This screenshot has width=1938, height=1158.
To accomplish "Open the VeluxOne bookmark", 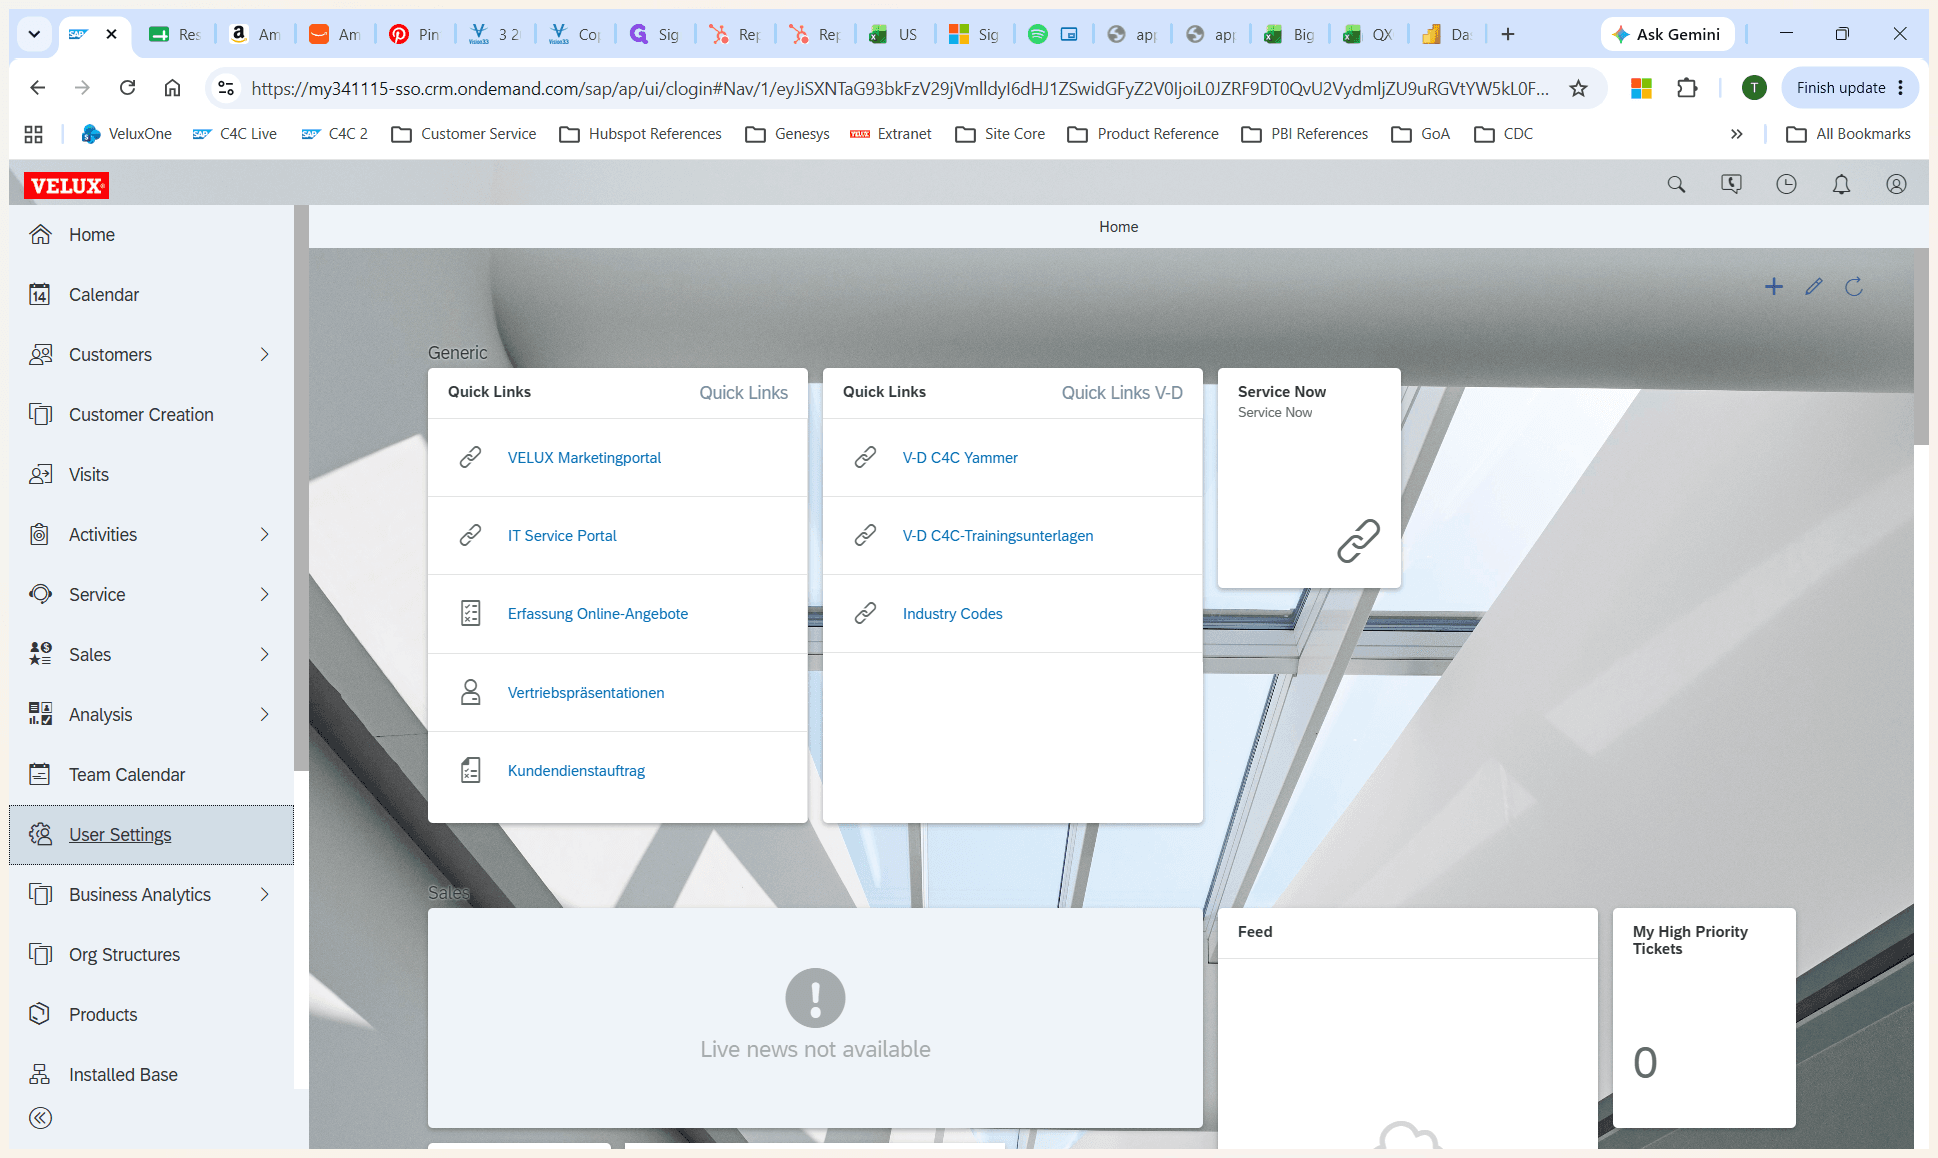I will point(127,134).
